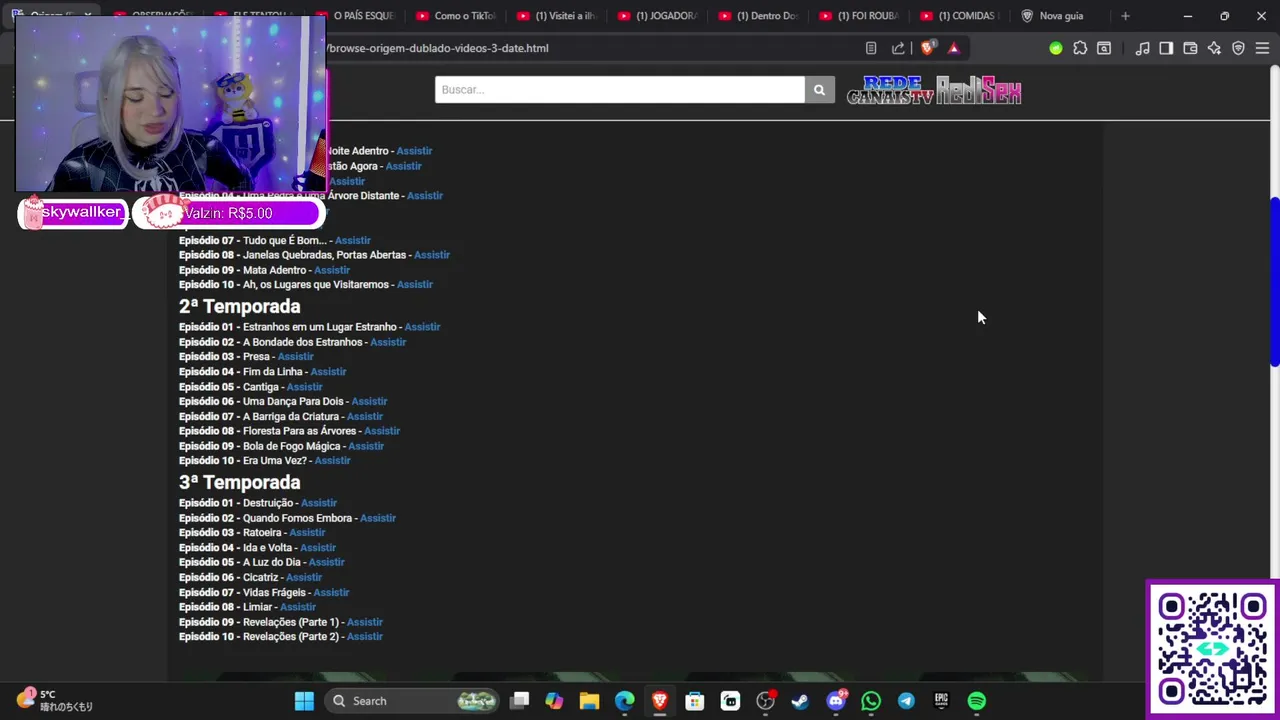This screenshot has height=720, width=1280.
Task: Click Assistir for A Bondade dos Estranhos
Action: (388, 342)
